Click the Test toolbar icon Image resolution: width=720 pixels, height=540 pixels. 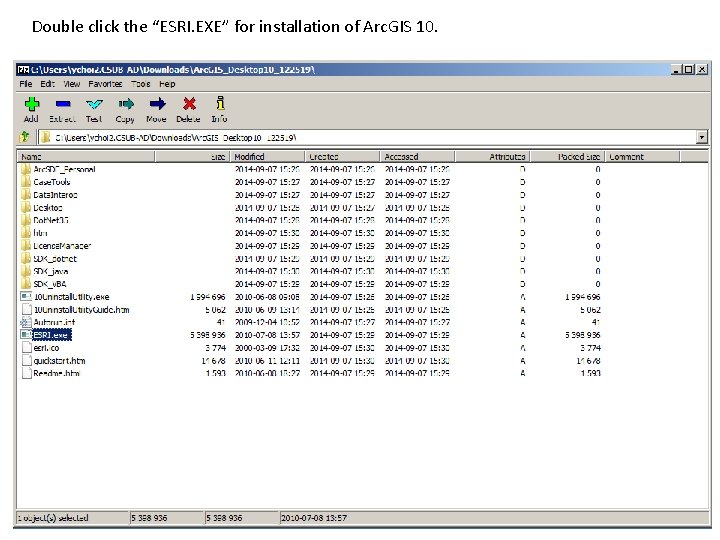94,104
